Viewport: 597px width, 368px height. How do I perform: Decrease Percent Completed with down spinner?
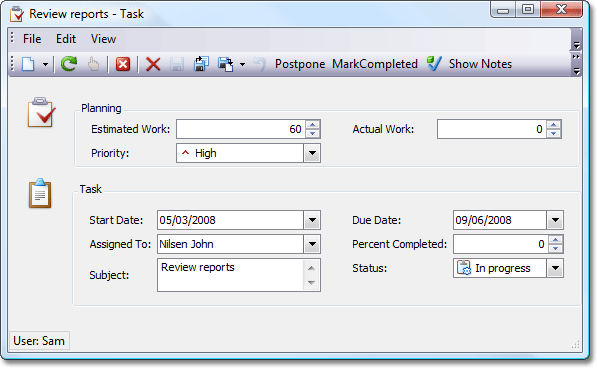[556, 249]
